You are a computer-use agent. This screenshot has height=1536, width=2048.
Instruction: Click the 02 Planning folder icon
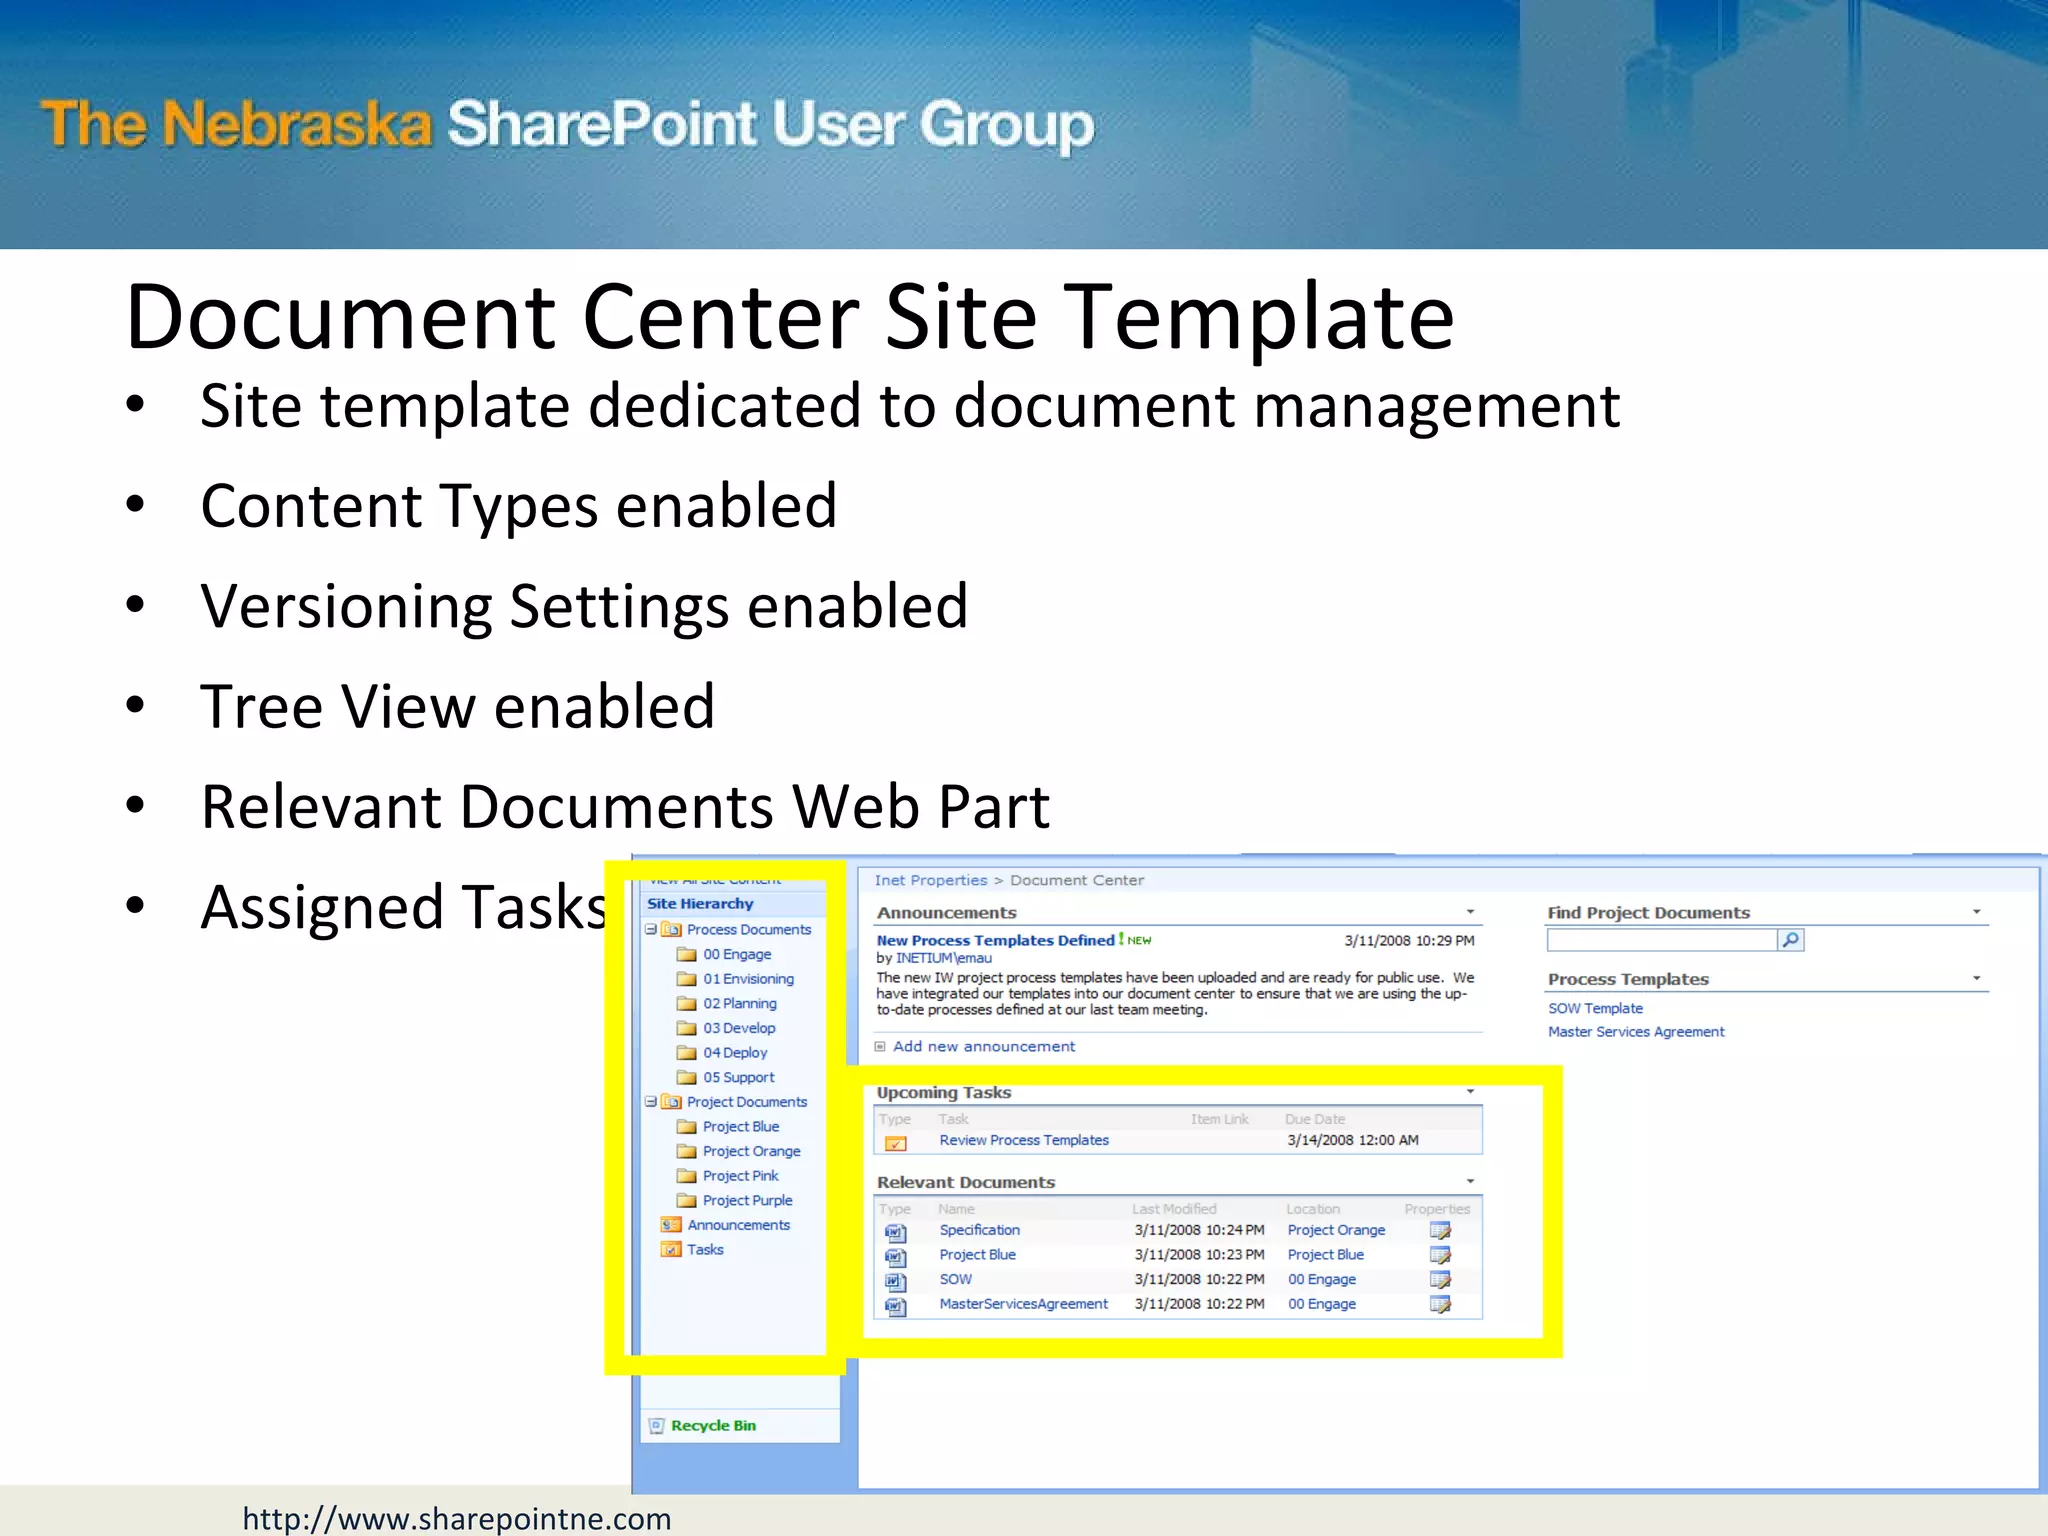pyautogui.click(x=686, y=1003)
